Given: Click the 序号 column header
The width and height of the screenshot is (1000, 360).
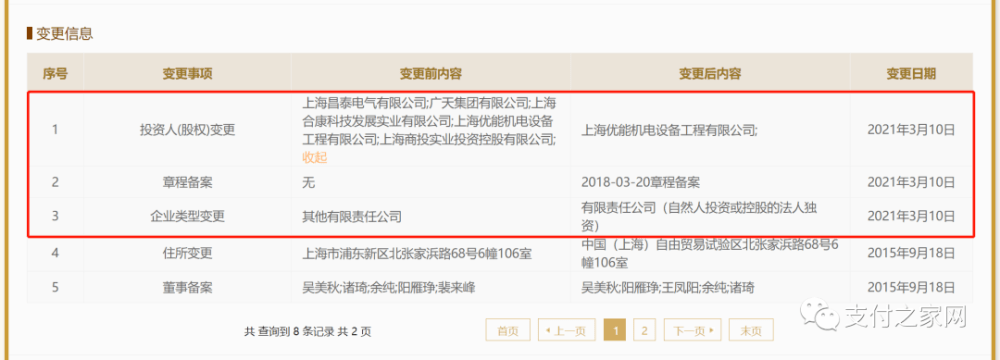Looking at the screenshot, I should 55,74.
